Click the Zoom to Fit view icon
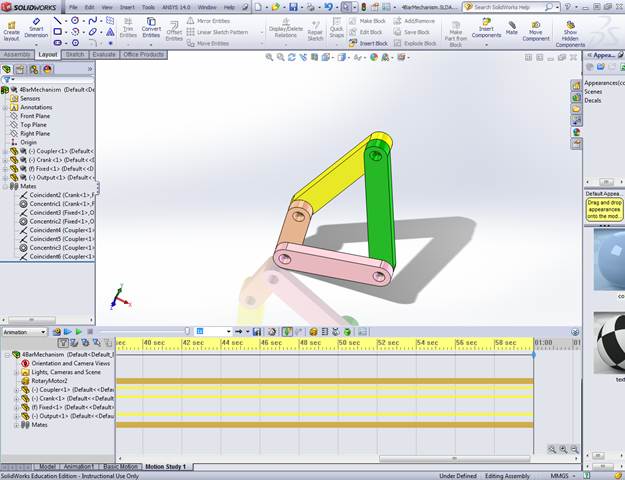The height and width of the screenshot is (480, 625). tap(269, 57)
